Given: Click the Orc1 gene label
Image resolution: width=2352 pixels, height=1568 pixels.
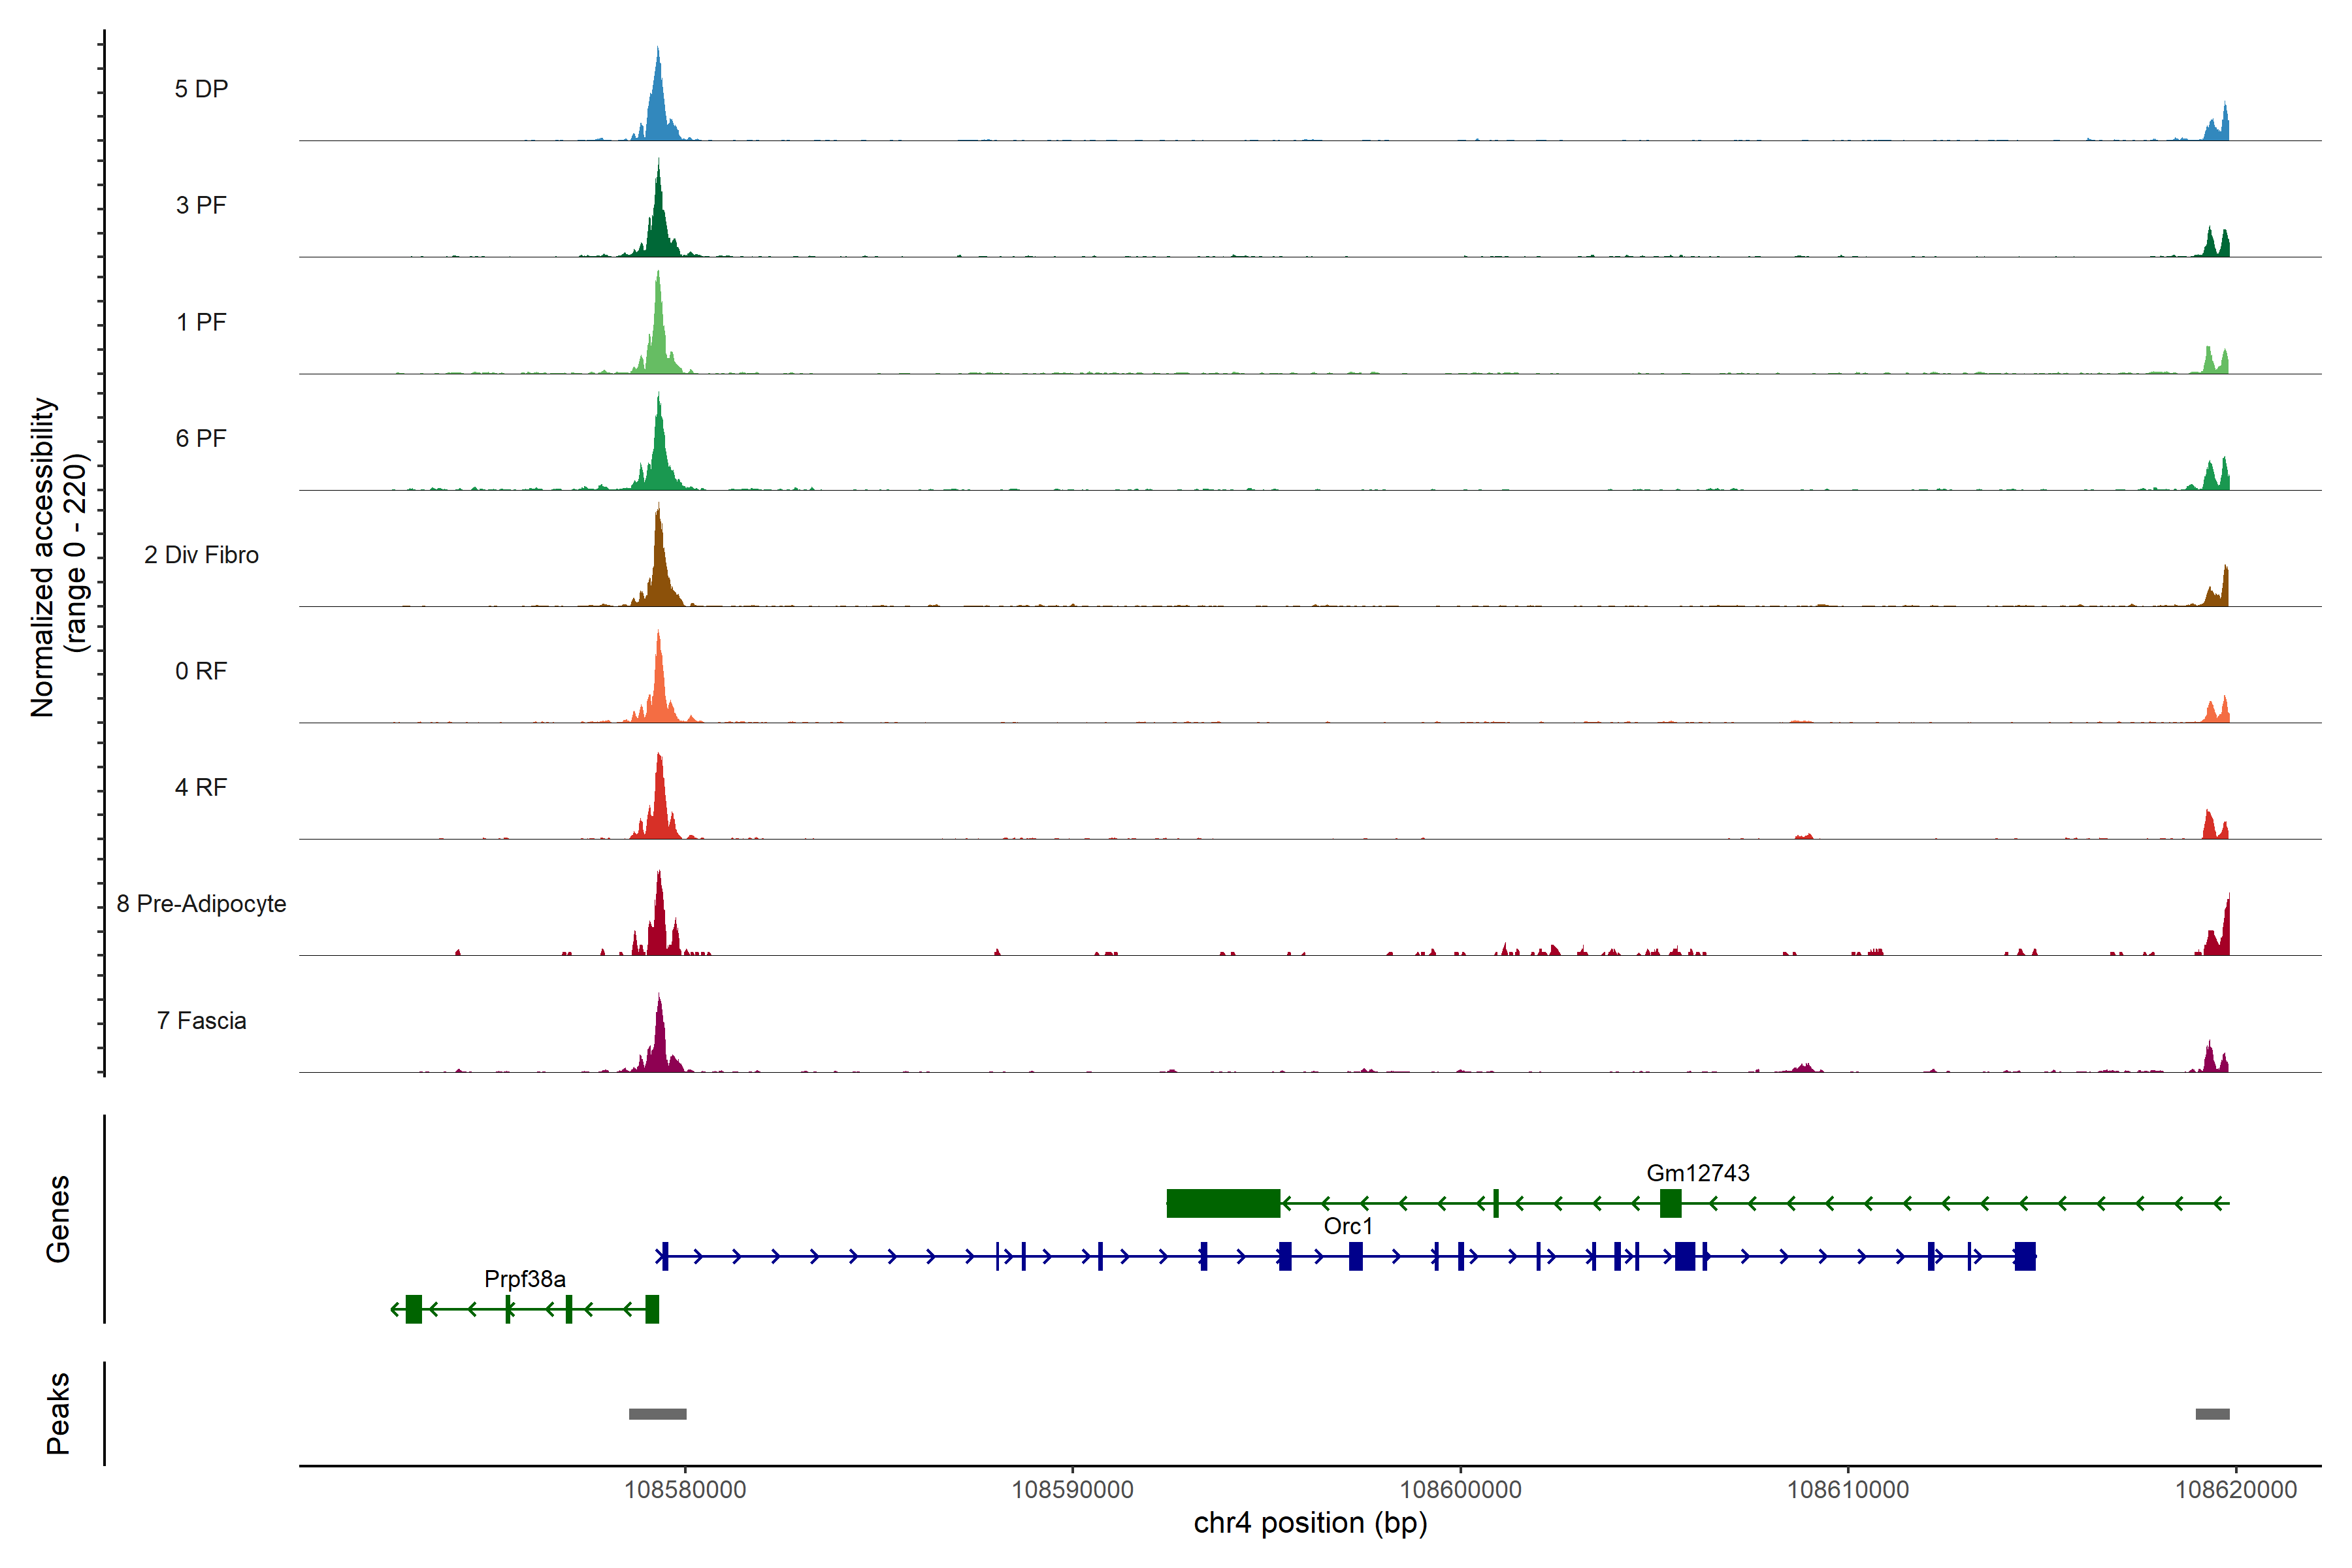Looking at the screenshot, I should (x=1348, y=1226).
